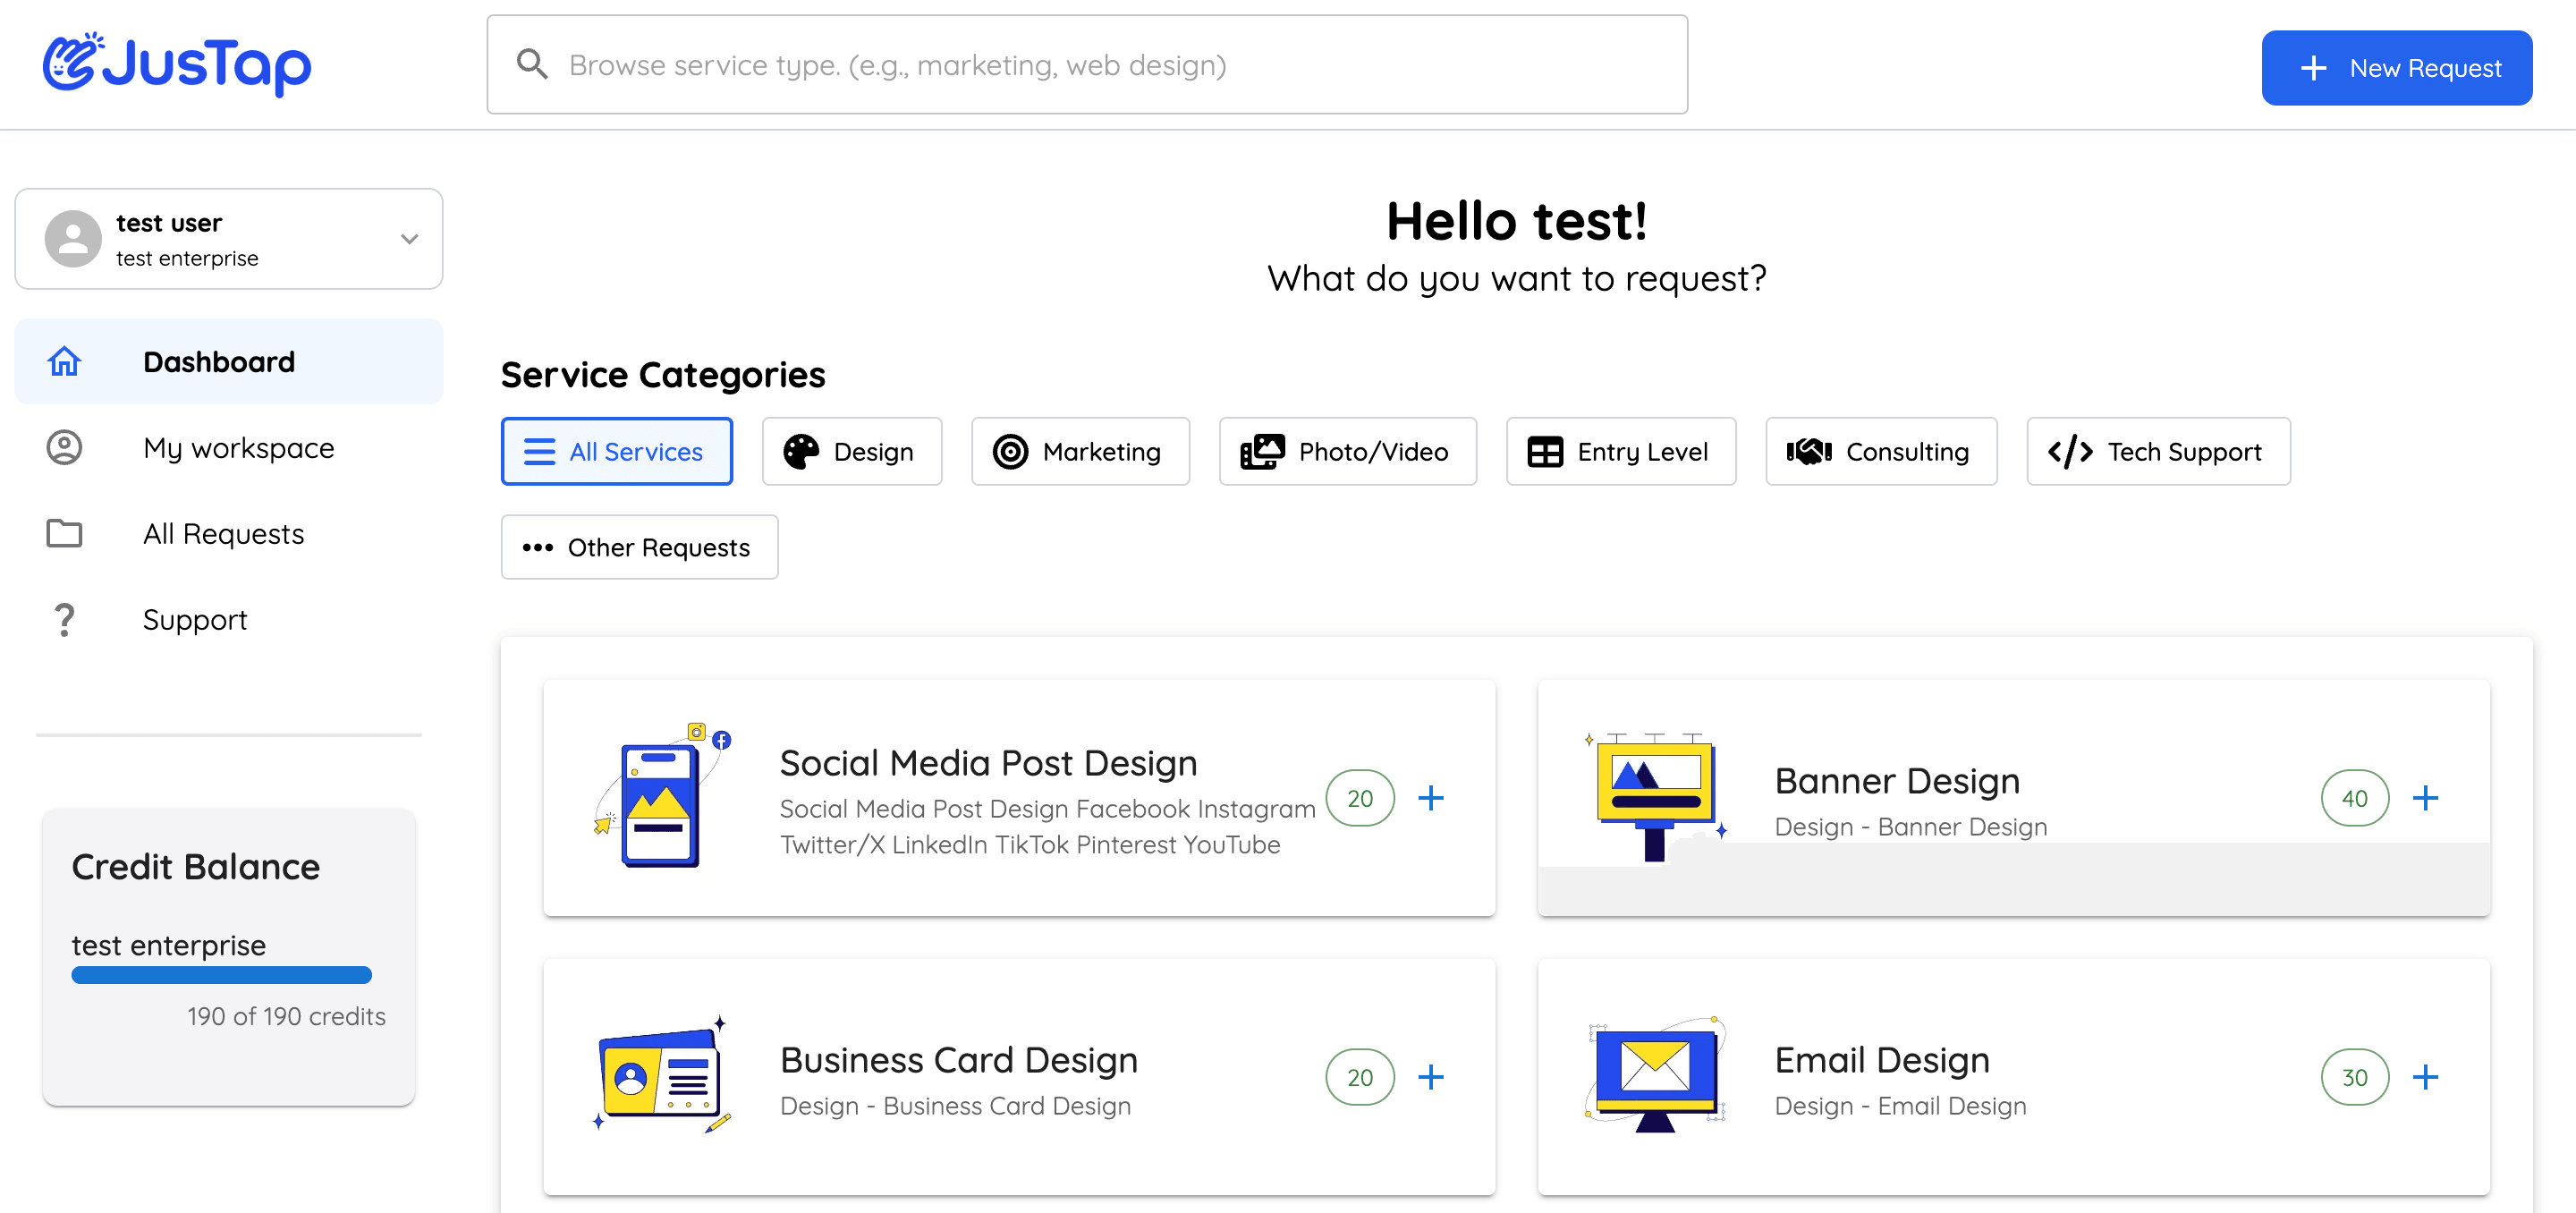Click plus icon next to Email Design
Image resolution: width=2576 pixels, height=1213 pixels.
coord(2424,1076)
